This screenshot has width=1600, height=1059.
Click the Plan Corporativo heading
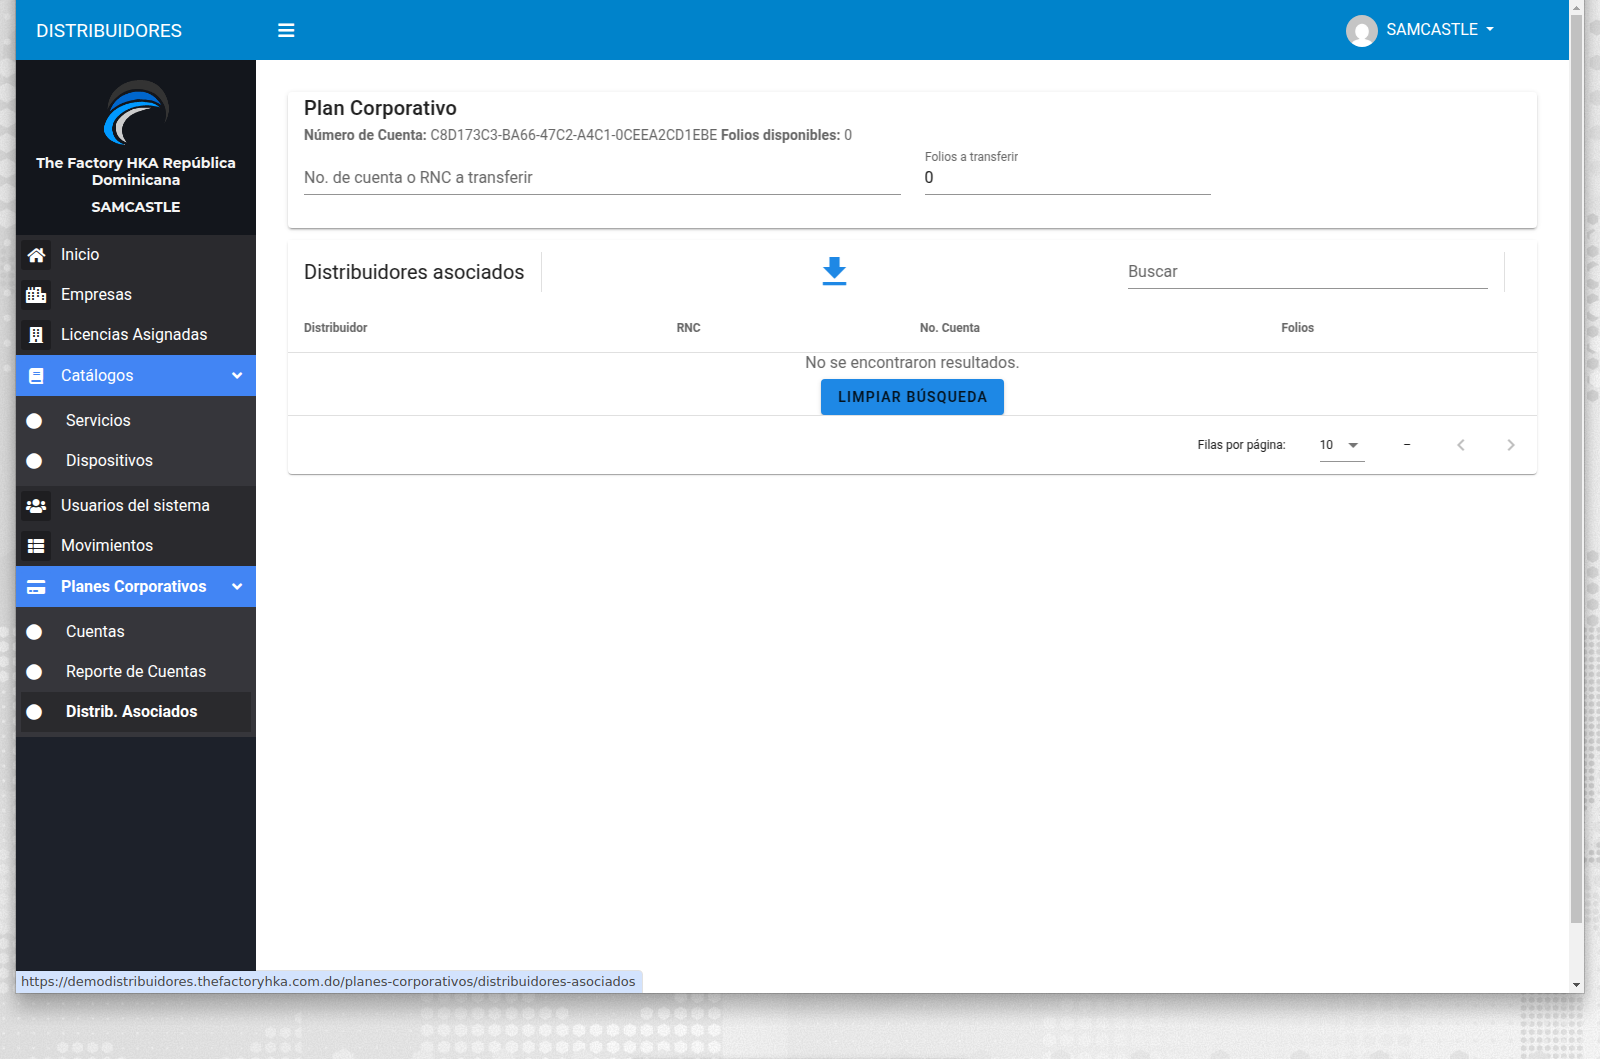(x=380, y=108)
